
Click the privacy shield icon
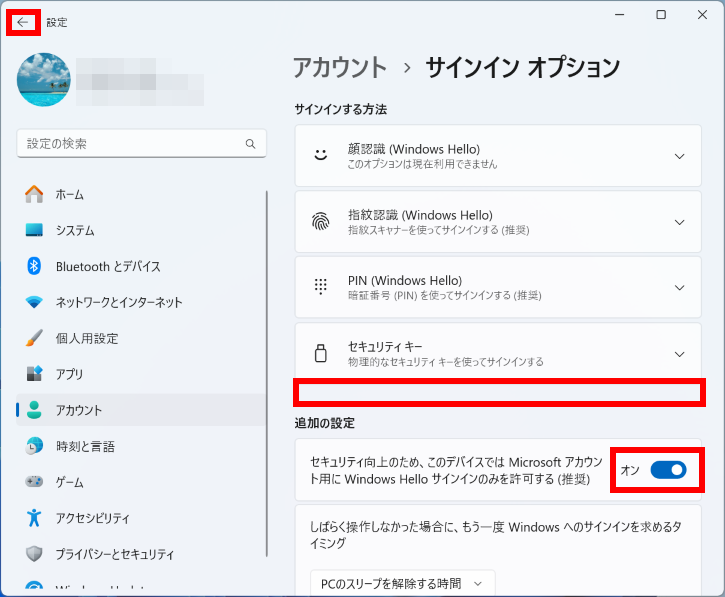pos(34,554)
